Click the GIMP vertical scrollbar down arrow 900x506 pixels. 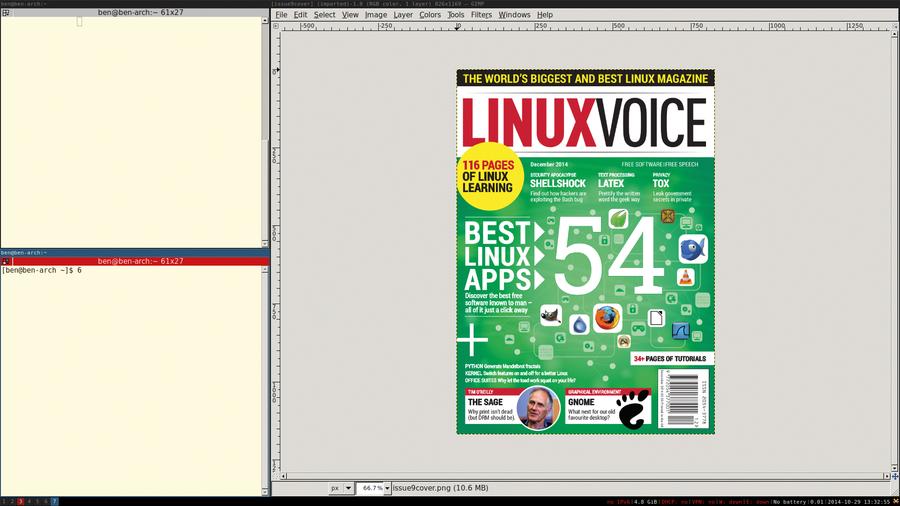895,468
